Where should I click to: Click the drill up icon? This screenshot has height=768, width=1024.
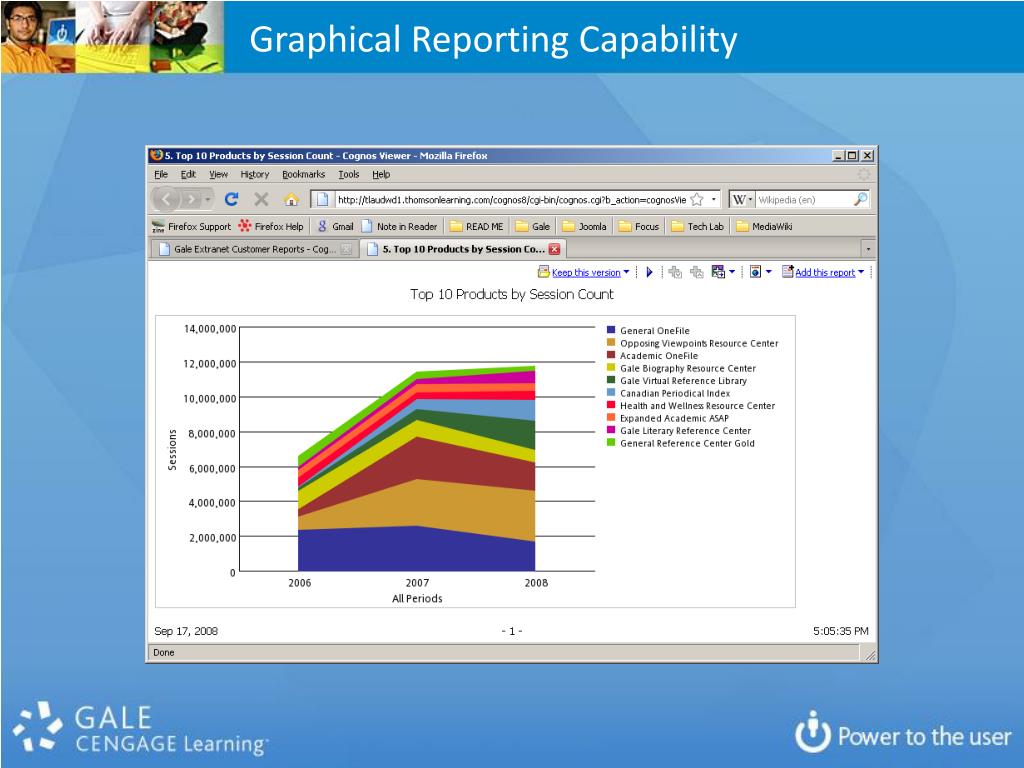click(696, 272)
